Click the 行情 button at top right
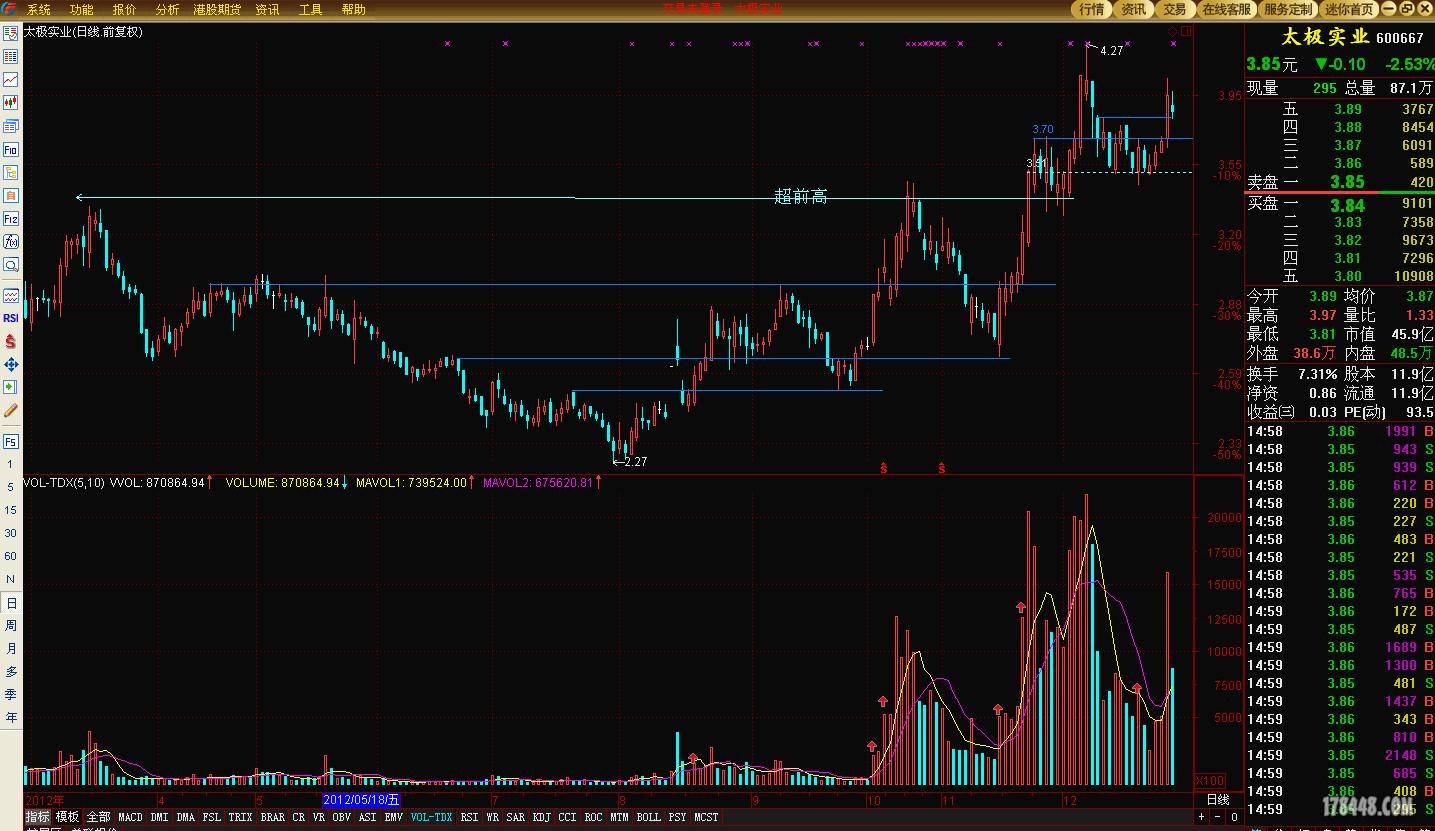The height and width of the screenshot is (831, 1435). click(x=1093, y=9)
